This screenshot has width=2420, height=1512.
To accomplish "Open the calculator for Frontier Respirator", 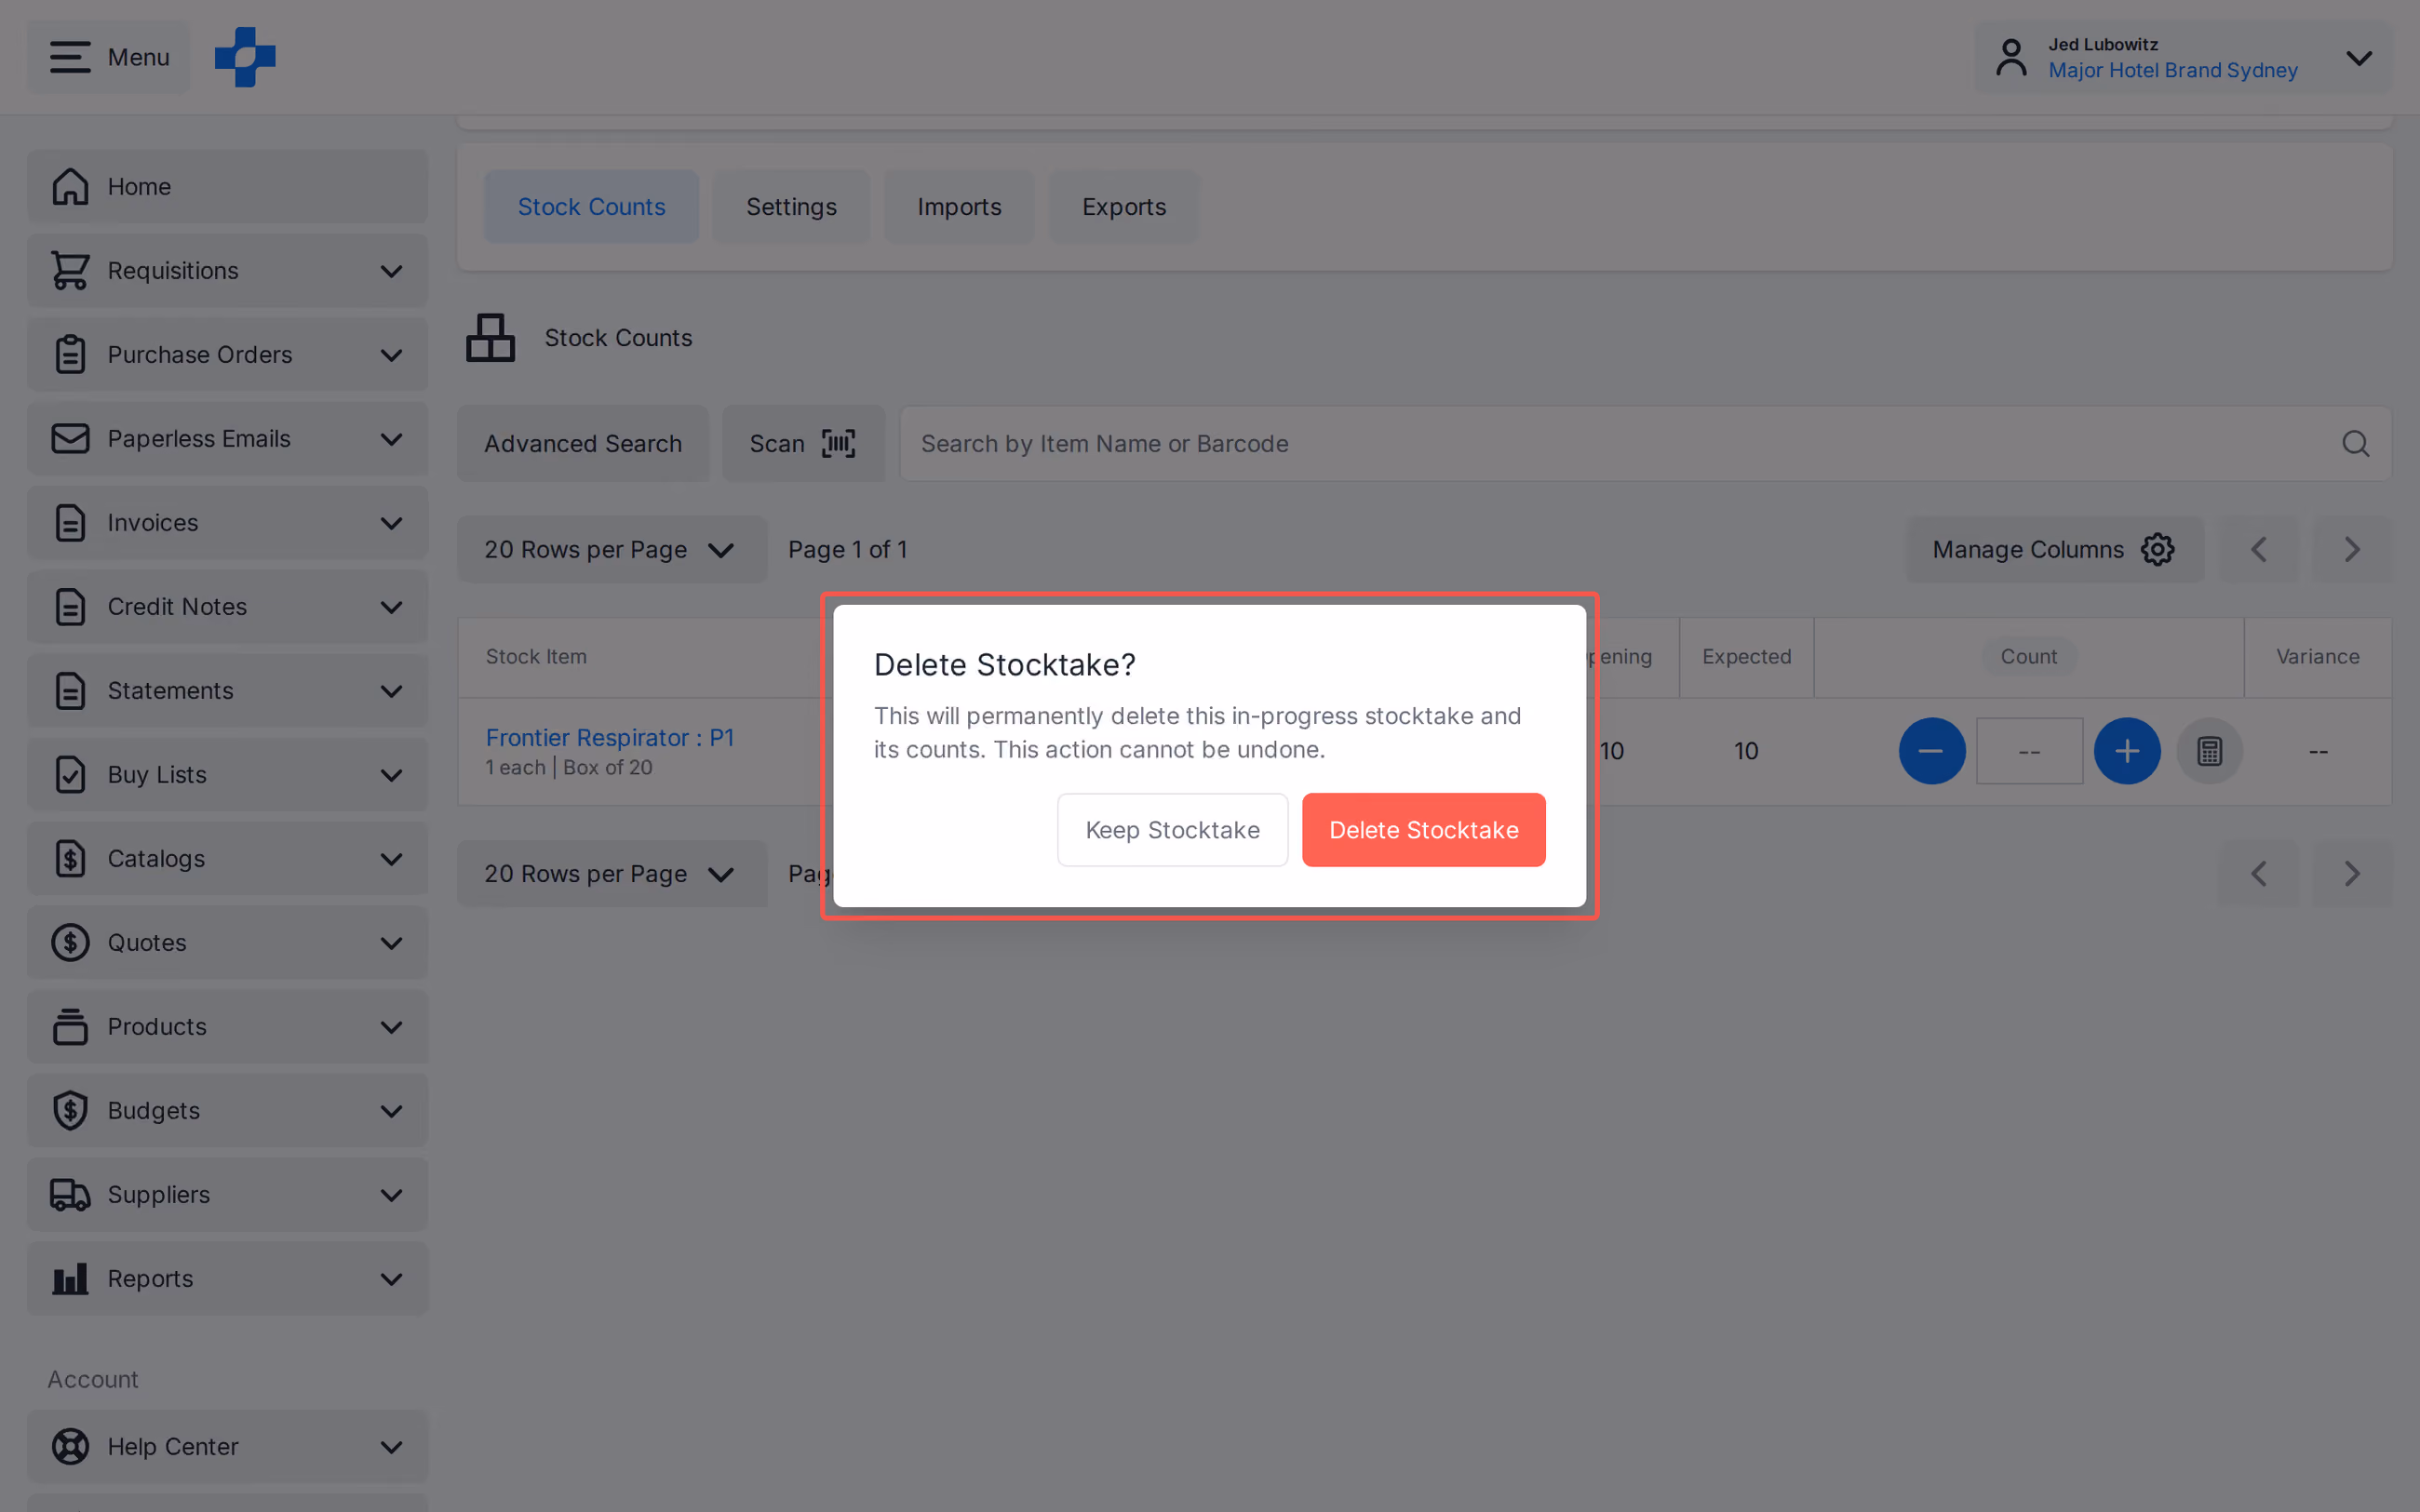I will point(2209,751).
